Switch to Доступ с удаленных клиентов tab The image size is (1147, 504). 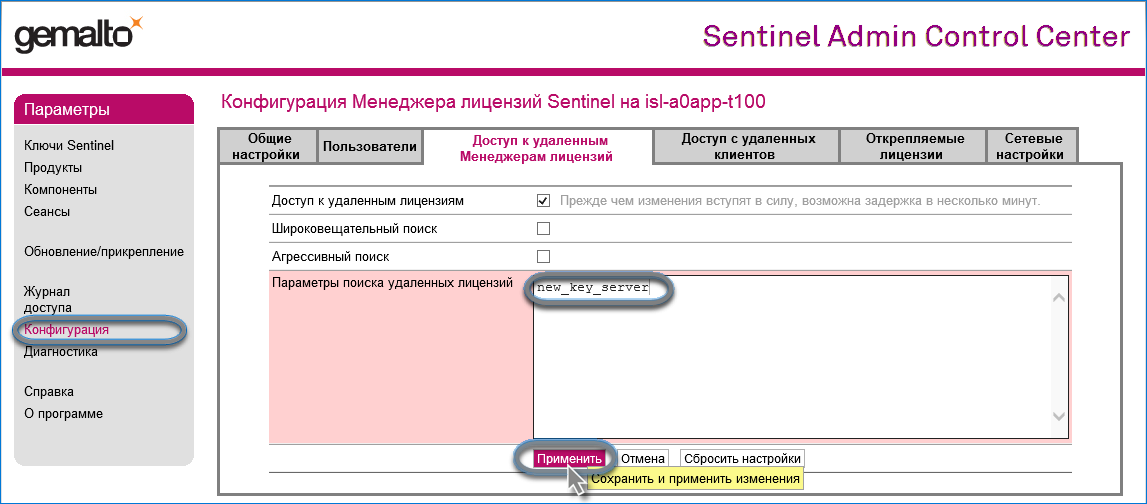click(748, 146)
